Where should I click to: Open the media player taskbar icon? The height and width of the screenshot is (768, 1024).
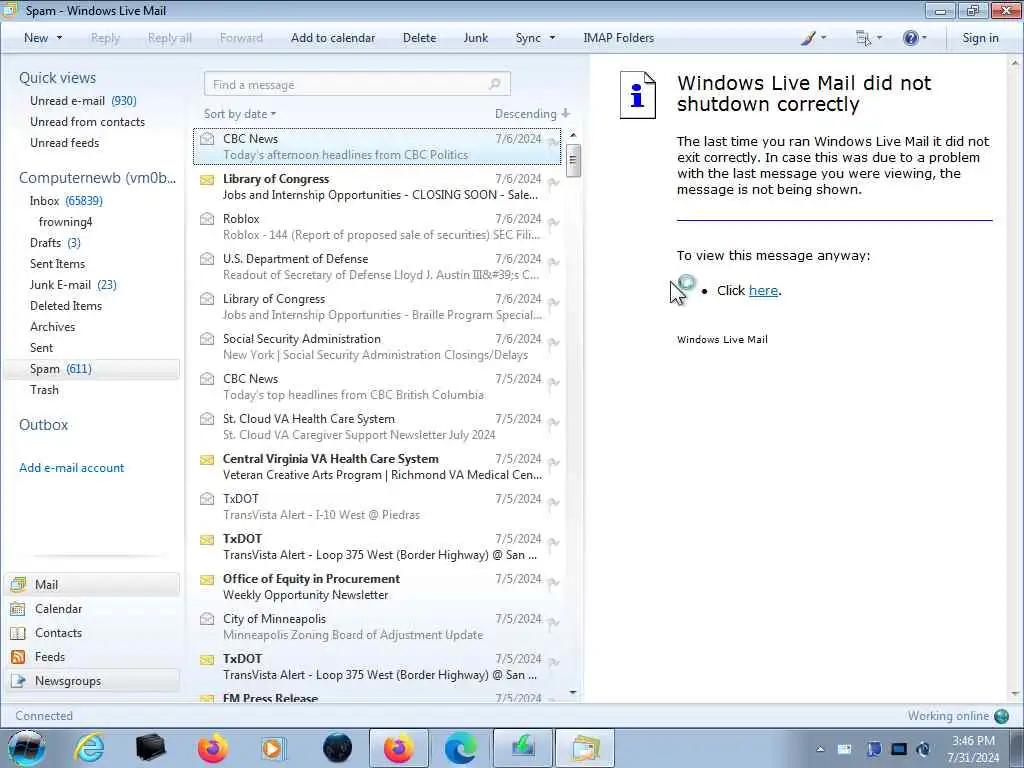coord(272,748)
